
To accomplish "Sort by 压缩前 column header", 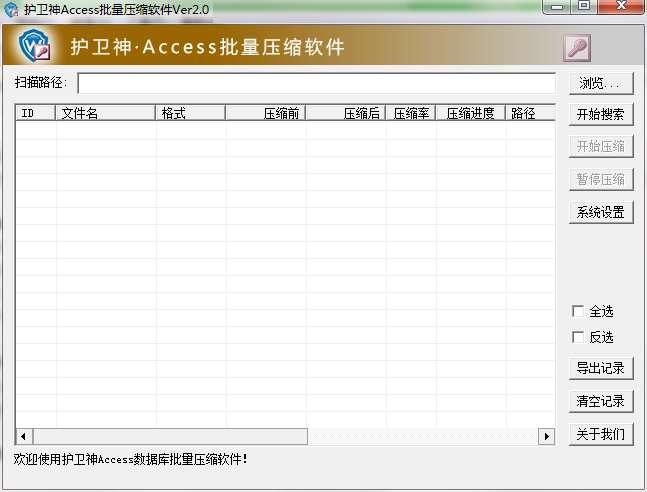I will point(265,113).
